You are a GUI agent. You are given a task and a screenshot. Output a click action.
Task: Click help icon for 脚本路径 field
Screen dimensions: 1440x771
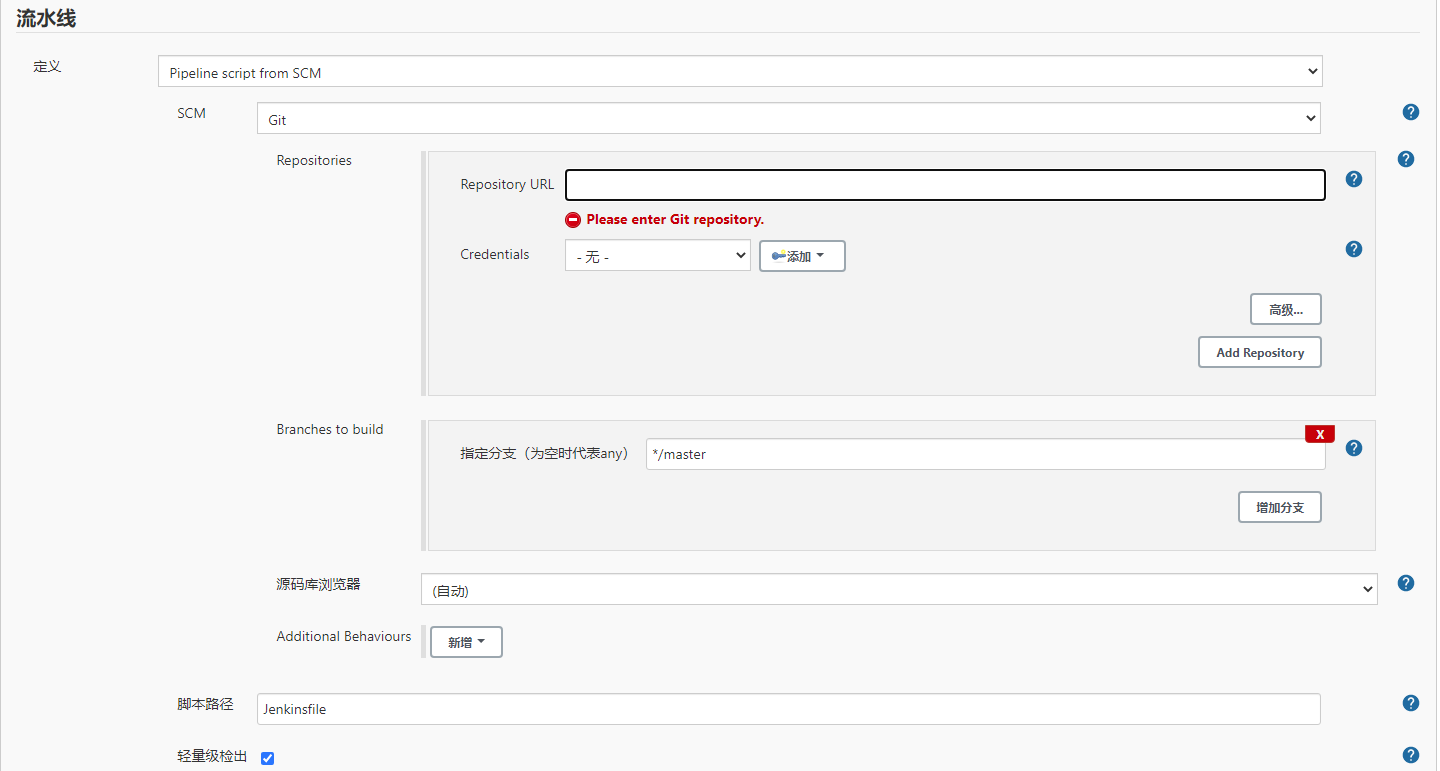1411,703
